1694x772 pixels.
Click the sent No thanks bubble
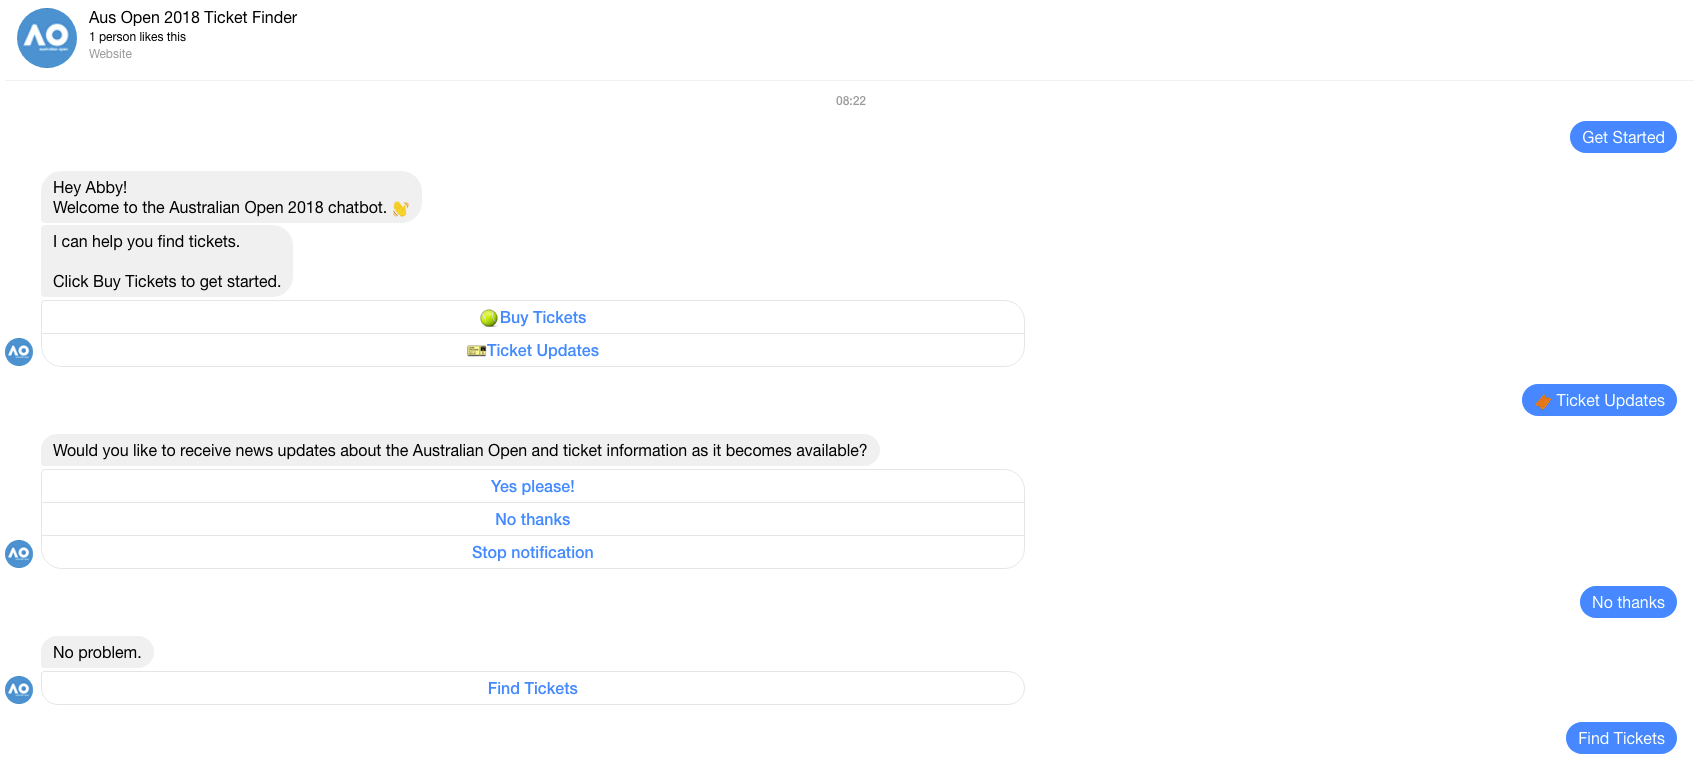pos(1628,602)
